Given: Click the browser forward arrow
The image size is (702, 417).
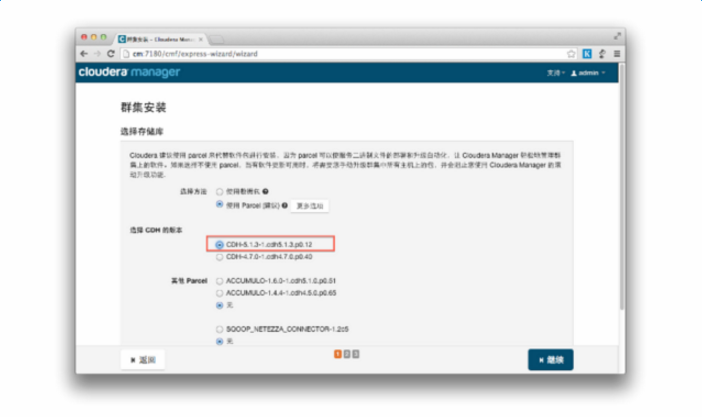Looking at the screenshot, I should tap(96, 53).
